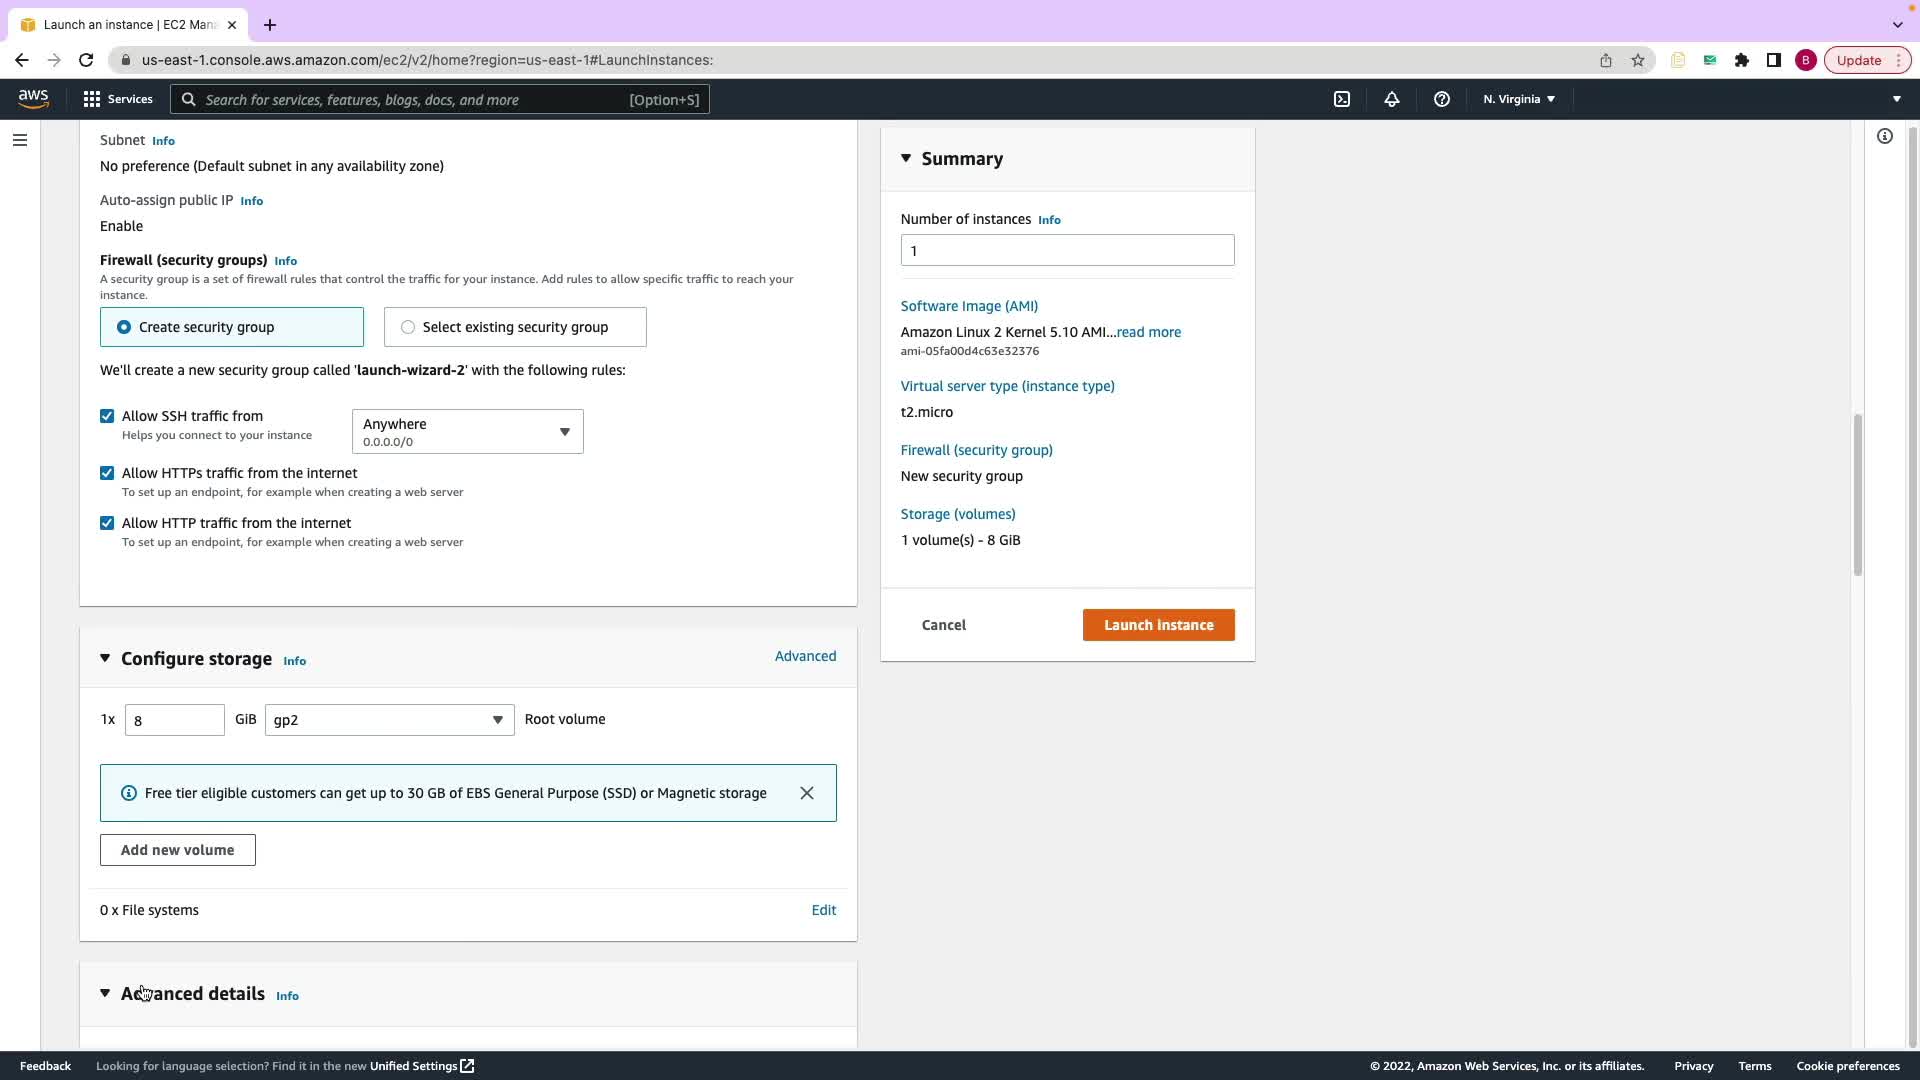Click the help question mark icon
Screen dimensions: 1920x1080
pos(1441,99)
